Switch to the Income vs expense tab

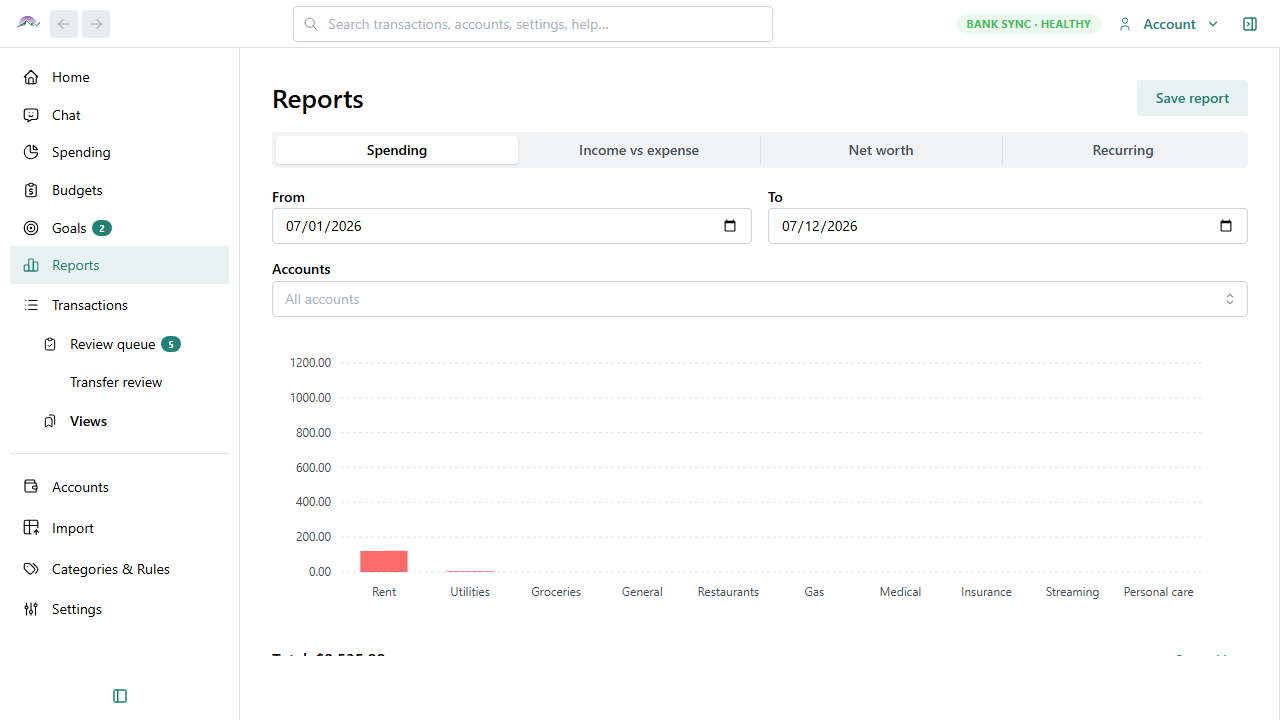(639, 150)
